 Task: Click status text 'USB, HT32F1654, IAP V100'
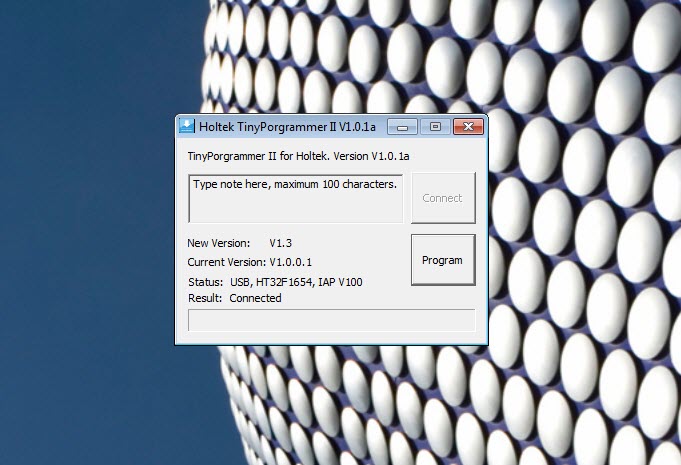(296, 282)
